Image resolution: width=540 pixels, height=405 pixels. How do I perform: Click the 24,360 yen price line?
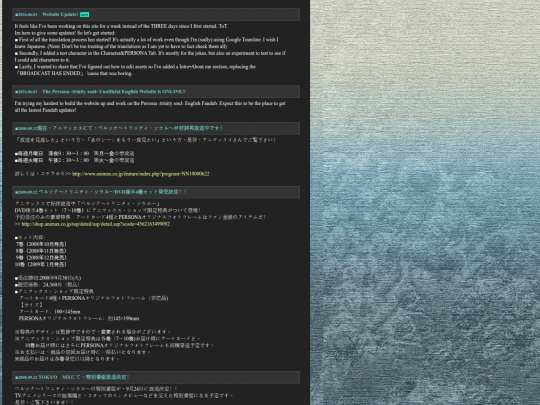tap(48, 285)
